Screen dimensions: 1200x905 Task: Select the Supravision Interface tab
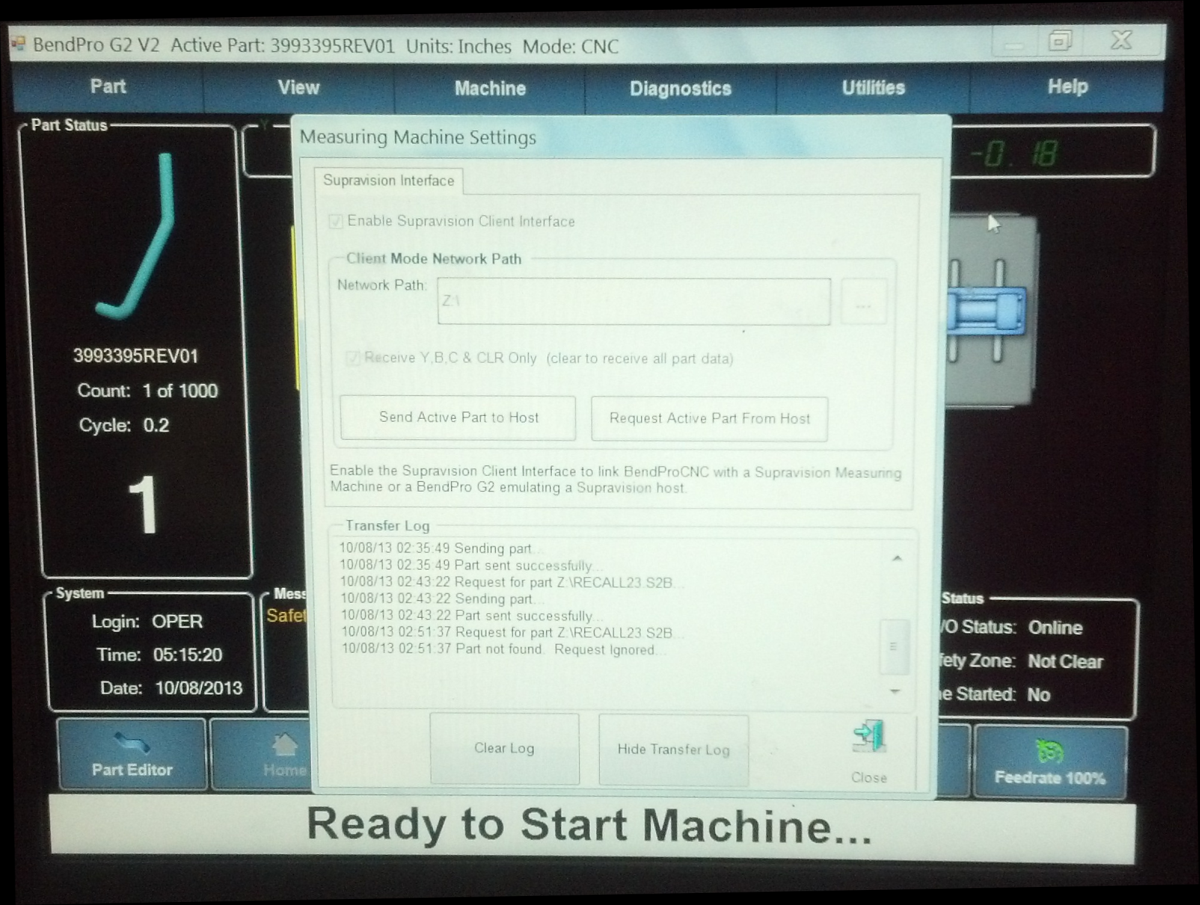[388, 181]
